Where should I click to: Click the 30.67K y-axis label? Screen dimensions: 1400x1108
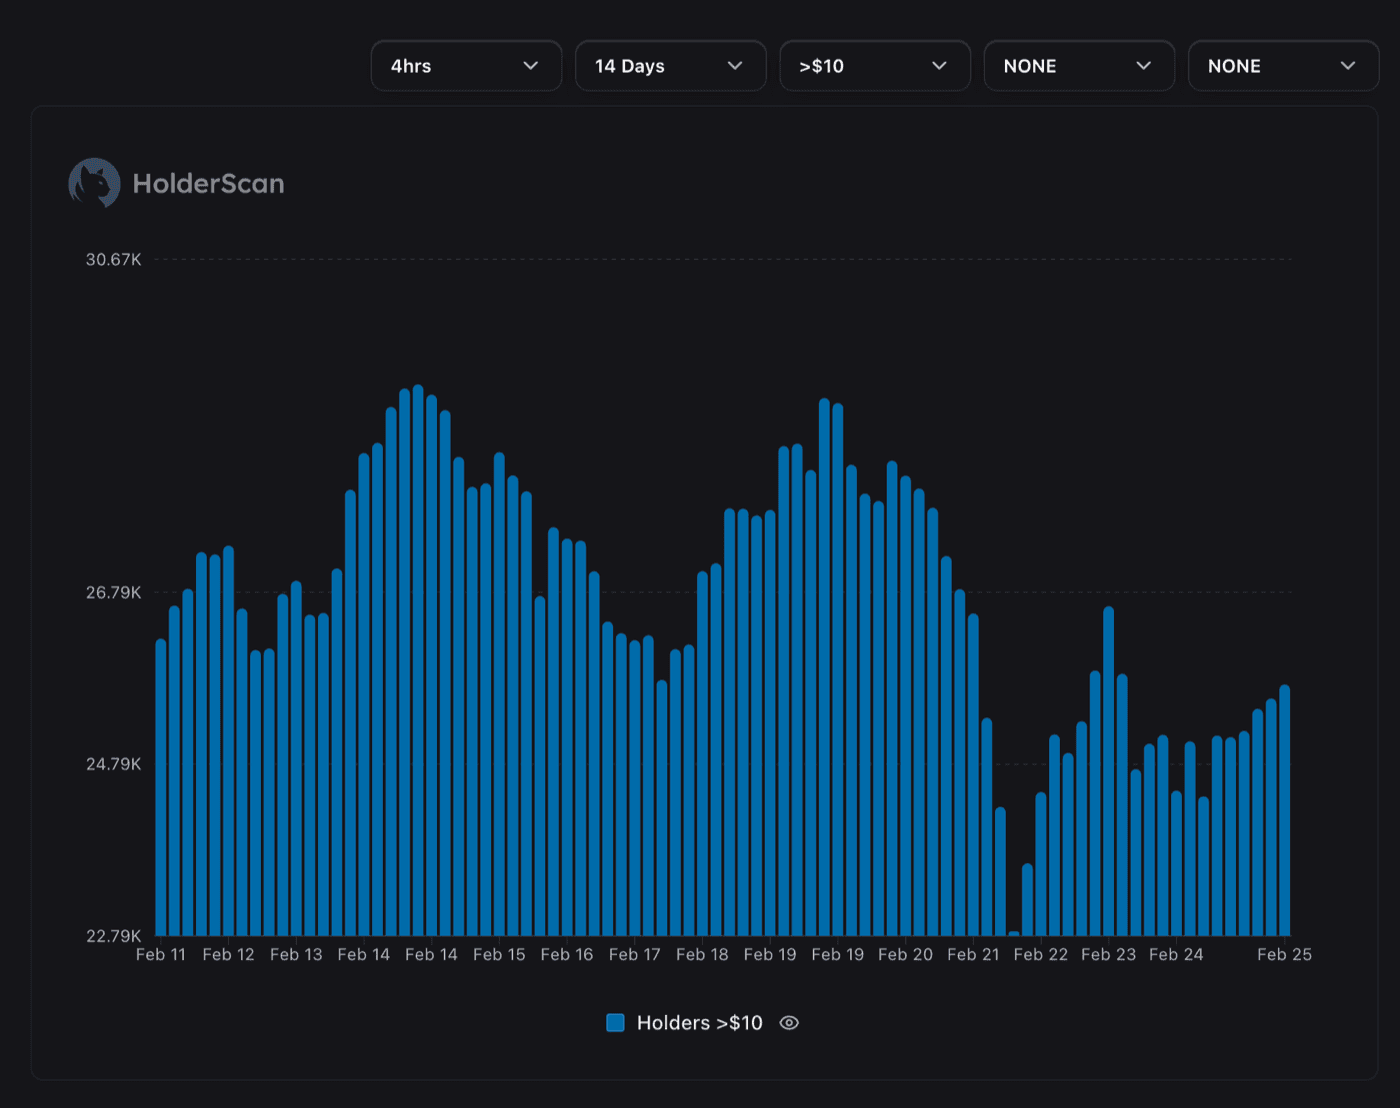tap(113, 259)
